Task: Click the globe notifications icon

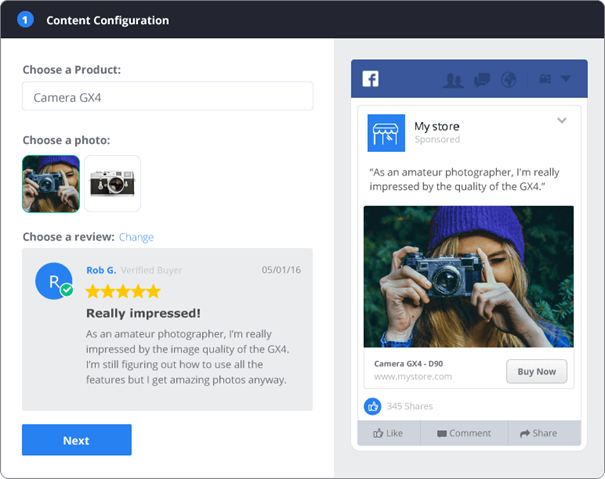Action: coord(508,80)
